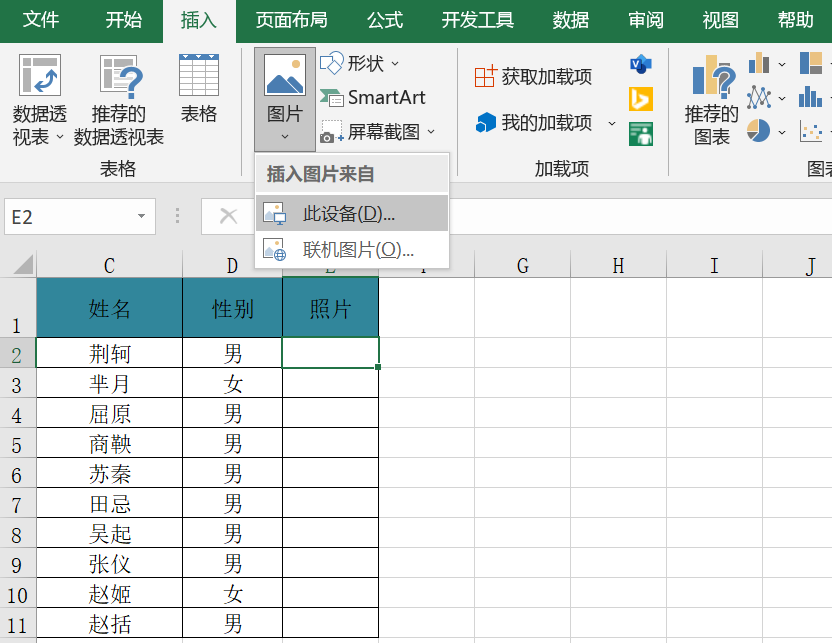Image resolution: width=832 pixels, height=643 pixels.
Task: Switch to the Review (审阅) tab
Action: (646, 20)
